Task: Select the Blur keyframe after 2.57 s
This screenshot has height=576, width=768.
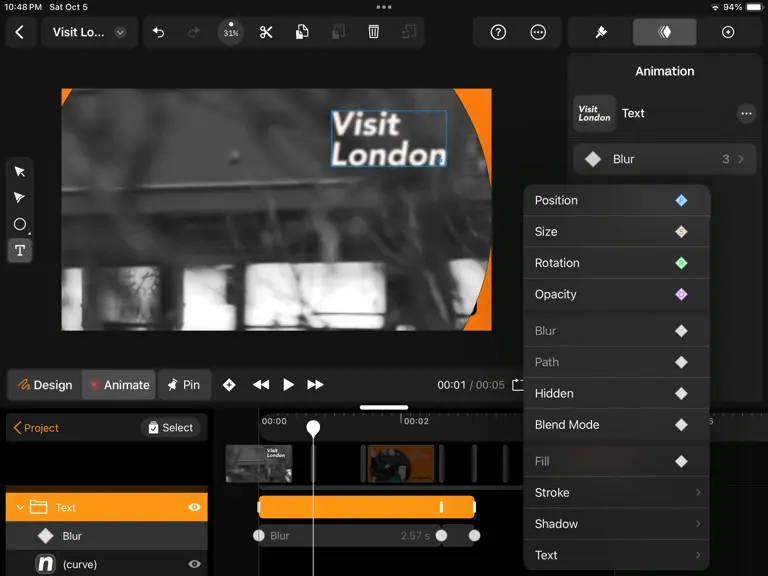Action: point(441,536)
